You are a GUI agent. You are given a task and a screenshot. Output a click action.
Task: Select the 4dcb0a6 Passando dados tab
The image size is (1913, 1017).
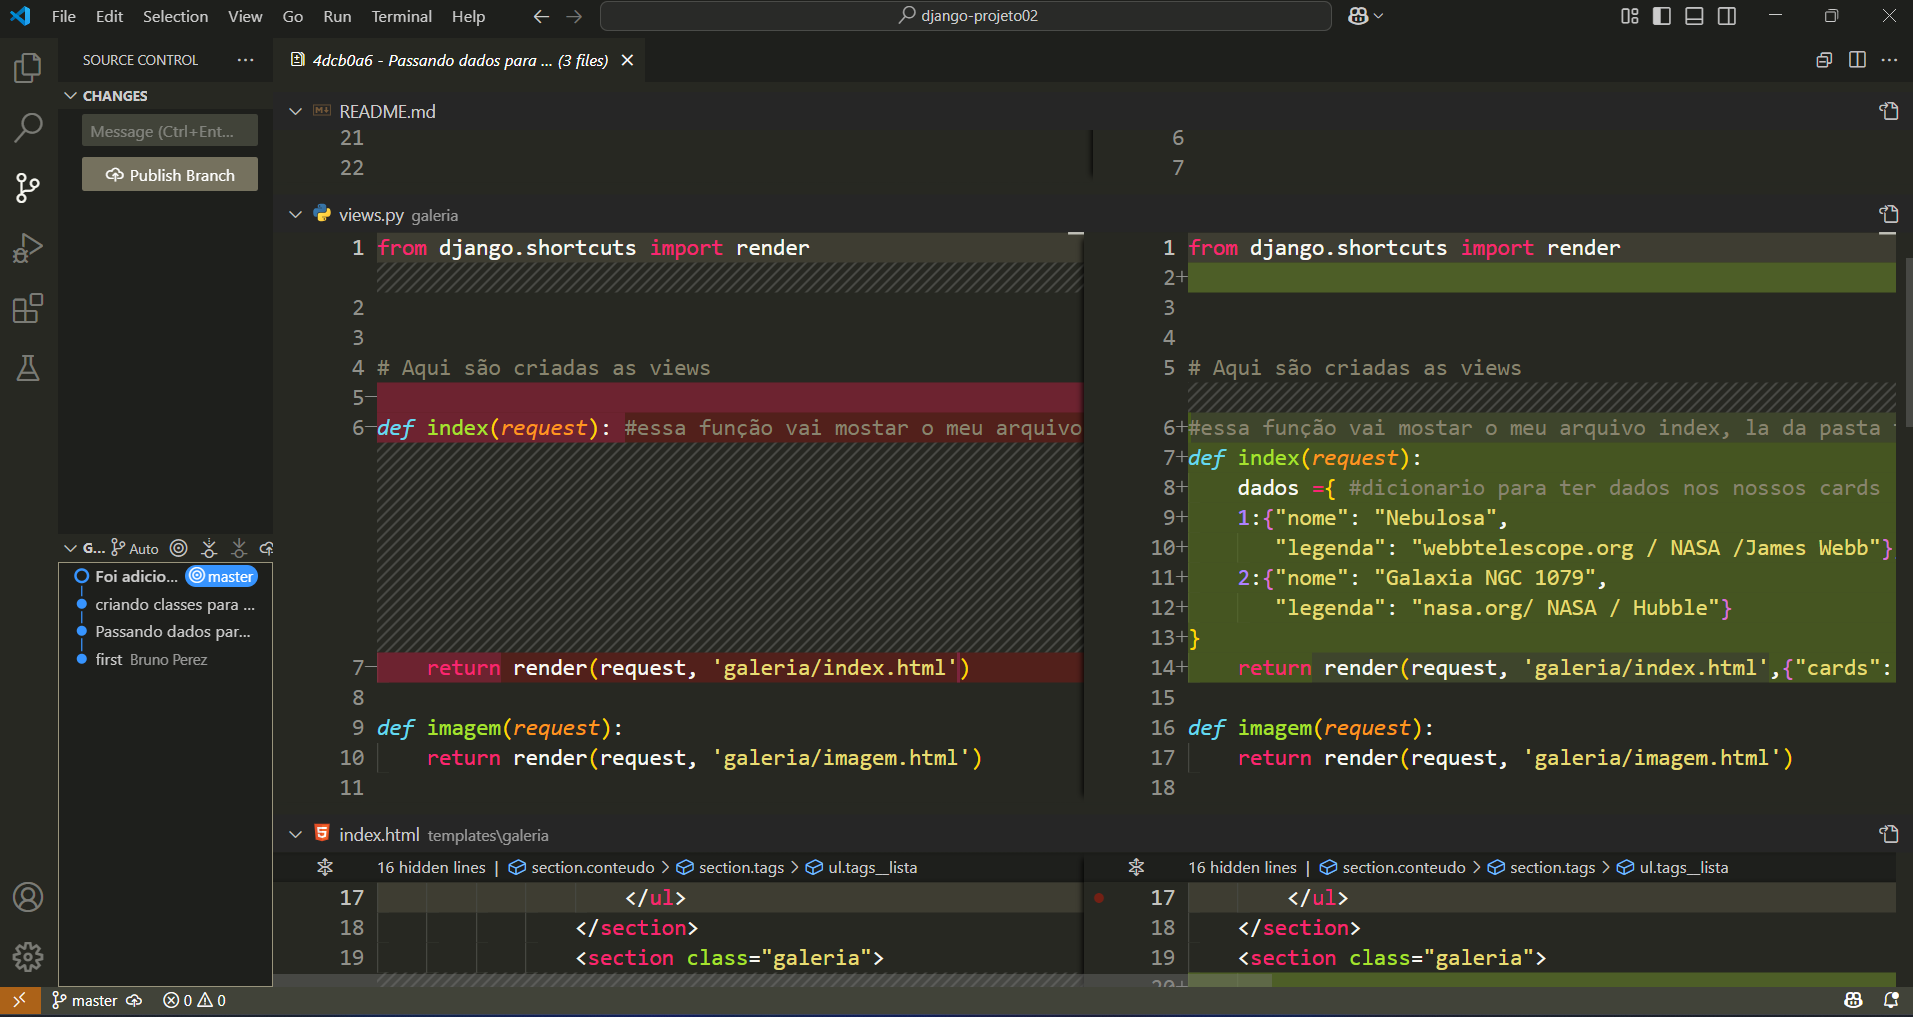click(x=460, y=60)
